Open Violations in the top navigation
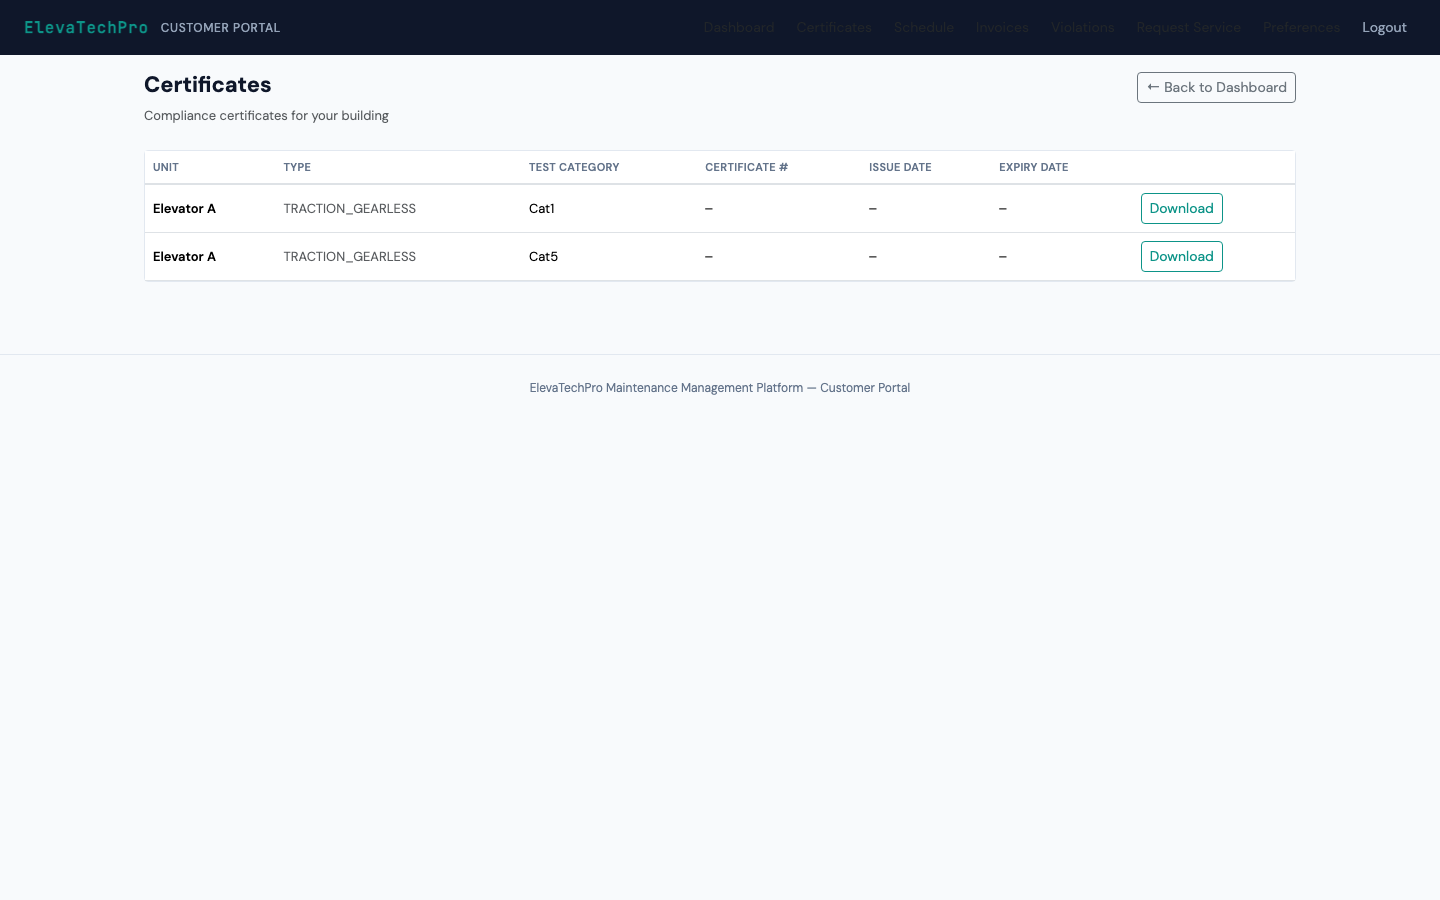1440x900 pixels. [x=1082, y=27]
